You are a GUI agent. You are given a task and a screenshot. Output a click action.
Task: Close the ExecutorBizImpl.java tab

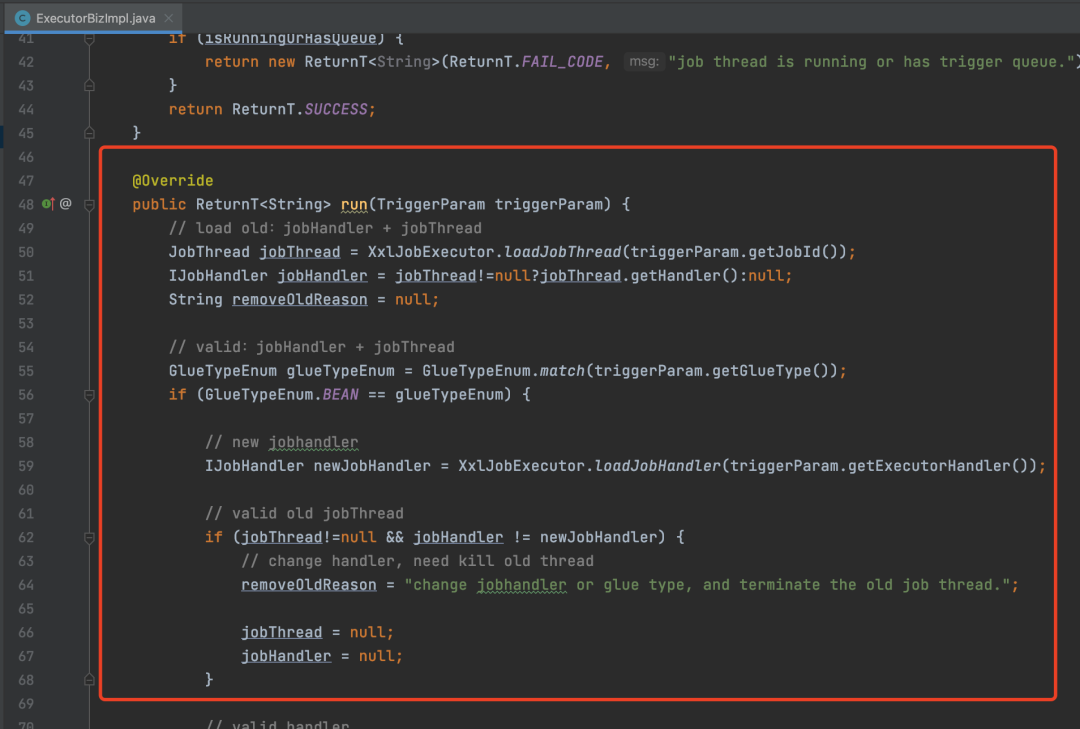169,18
